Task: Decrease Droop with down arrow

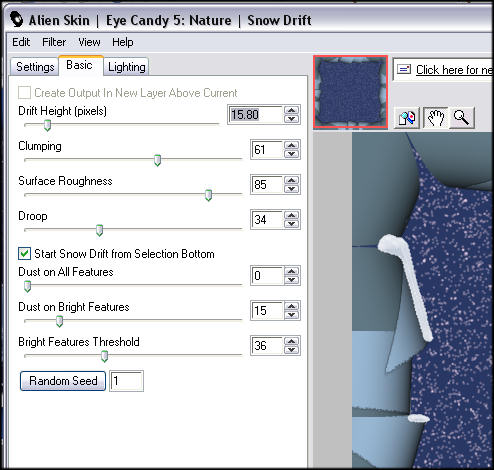Action: coord(292,224)
